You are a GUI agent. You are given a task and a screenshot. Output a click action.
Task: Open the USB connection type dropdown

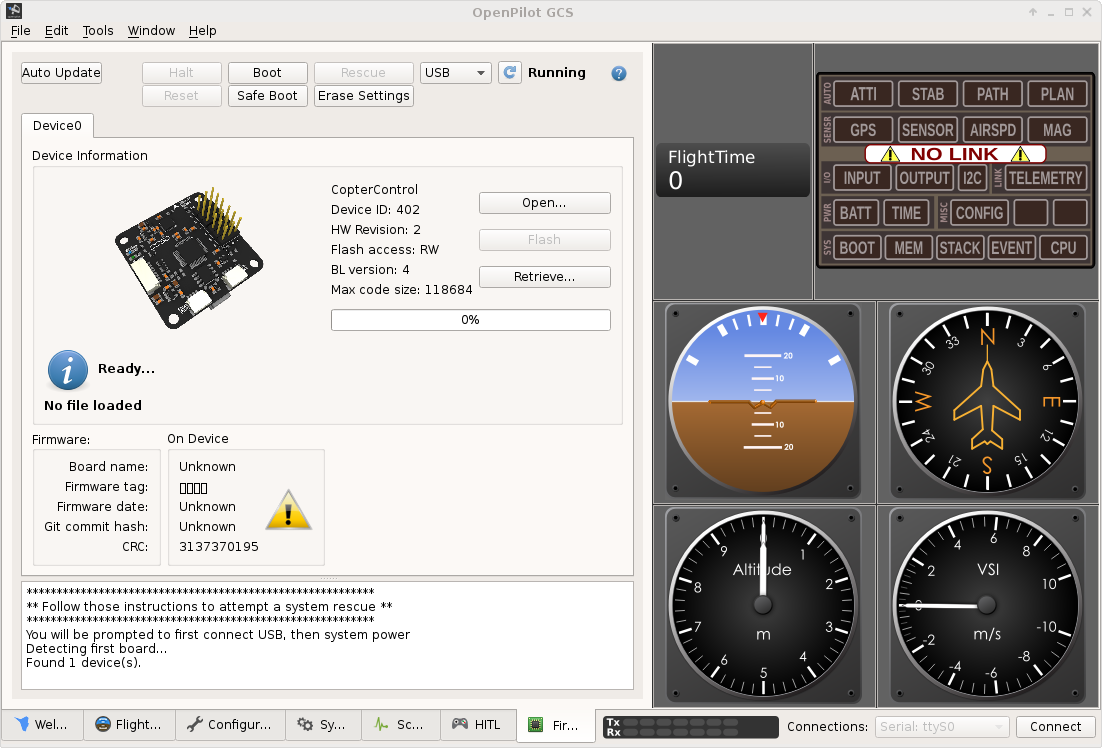(455, 72)
